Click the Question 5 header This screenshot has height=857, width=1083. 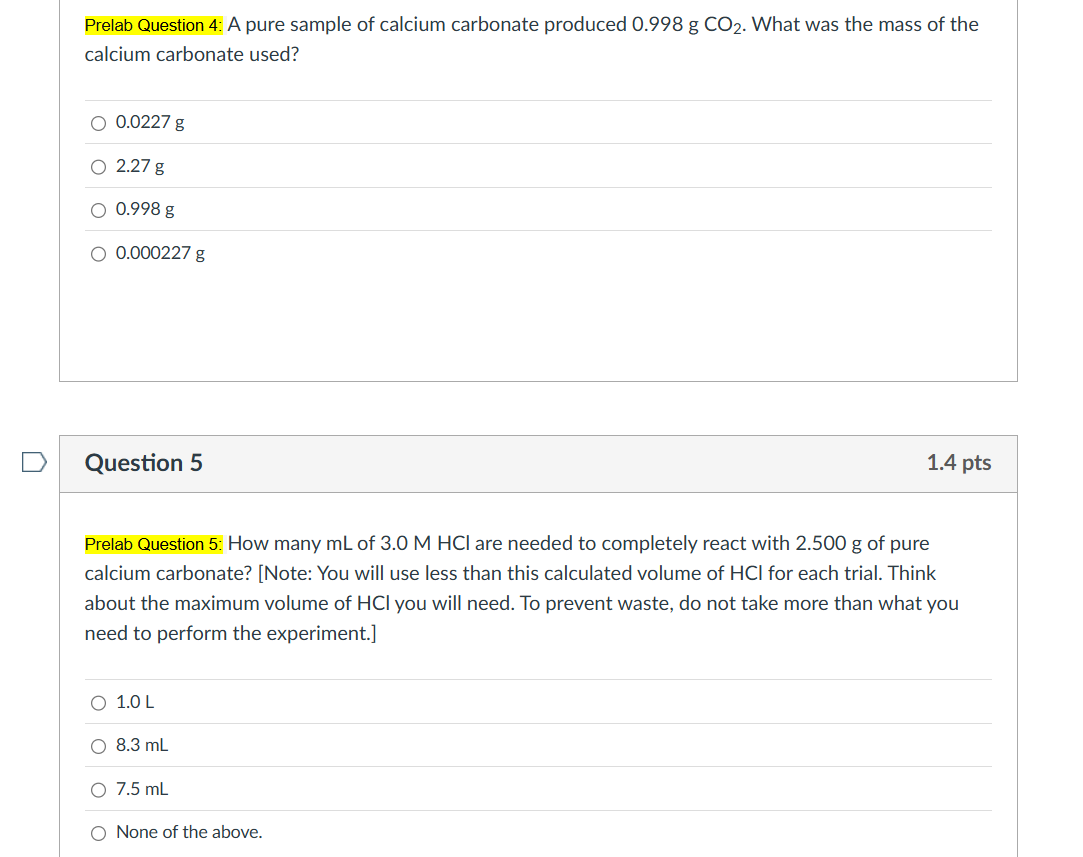tap(143, 463)
